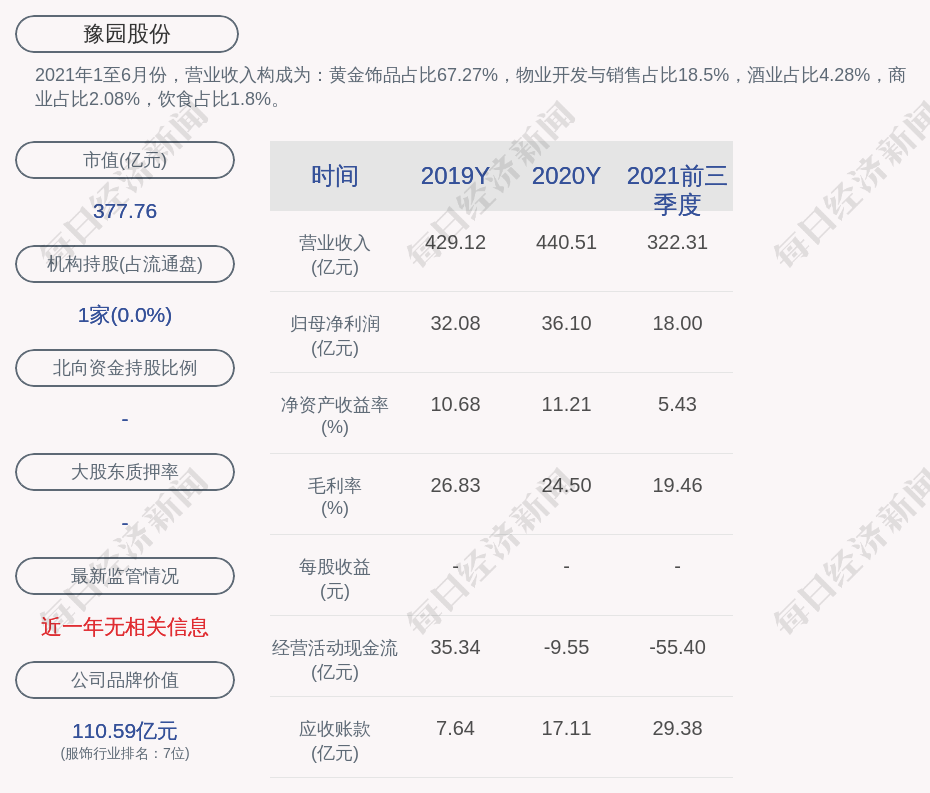This screenshot has width=930, height=793.
Task: Click the 2021前三季度 column header
Action: [x=677, y=190]
